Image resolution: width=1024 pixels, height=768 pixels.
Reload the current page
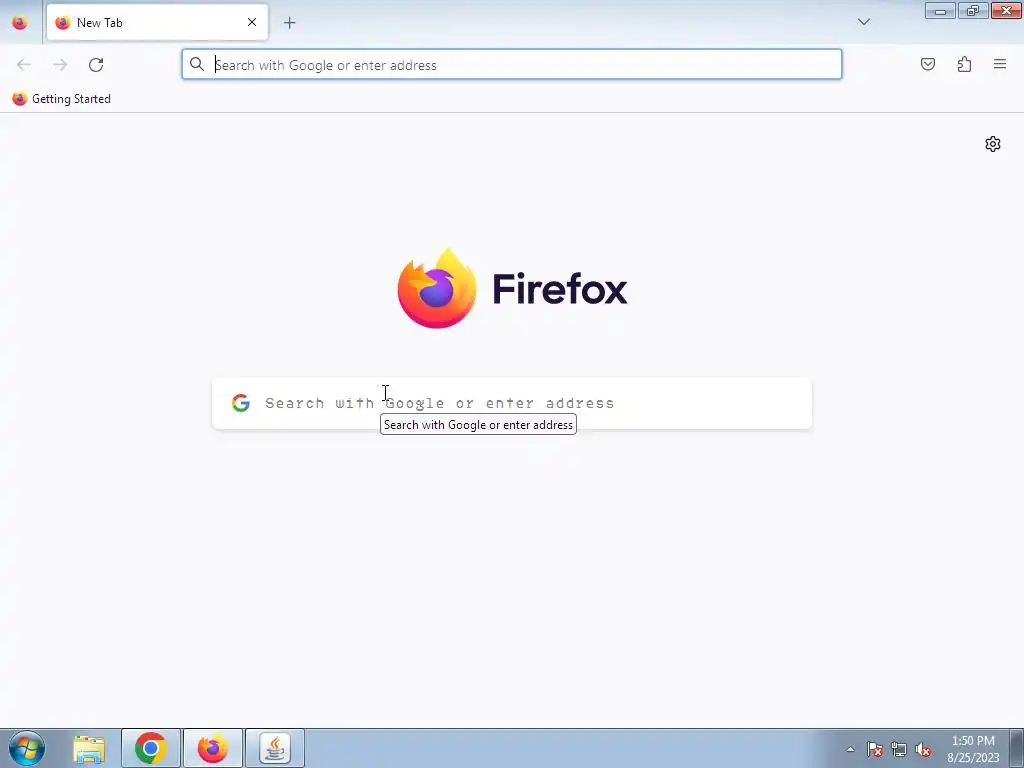(96, 65)
